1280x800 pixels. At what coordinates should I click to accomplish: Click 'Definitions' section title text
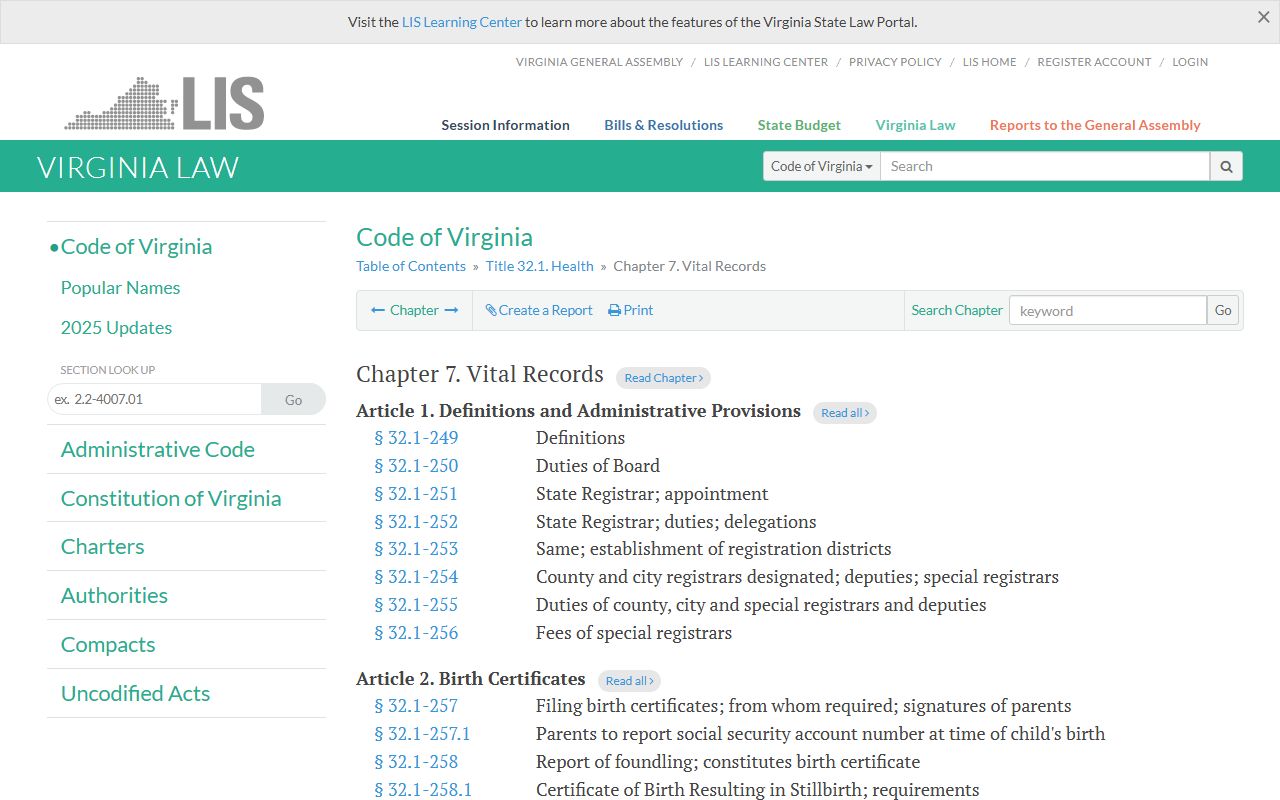click(580, 438)
